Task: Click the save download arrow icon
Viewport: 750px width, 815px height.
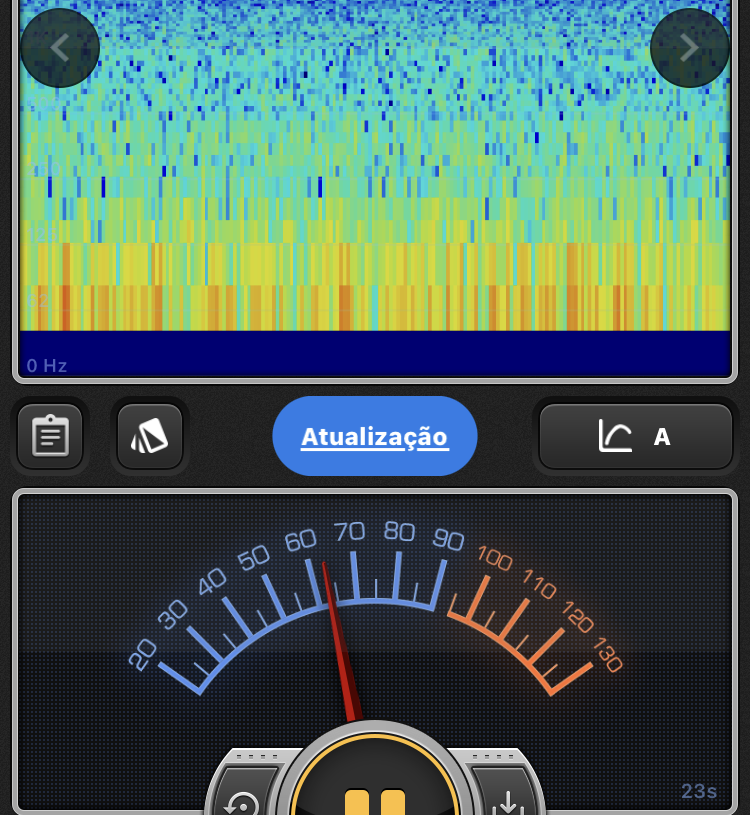Action: 508,800
